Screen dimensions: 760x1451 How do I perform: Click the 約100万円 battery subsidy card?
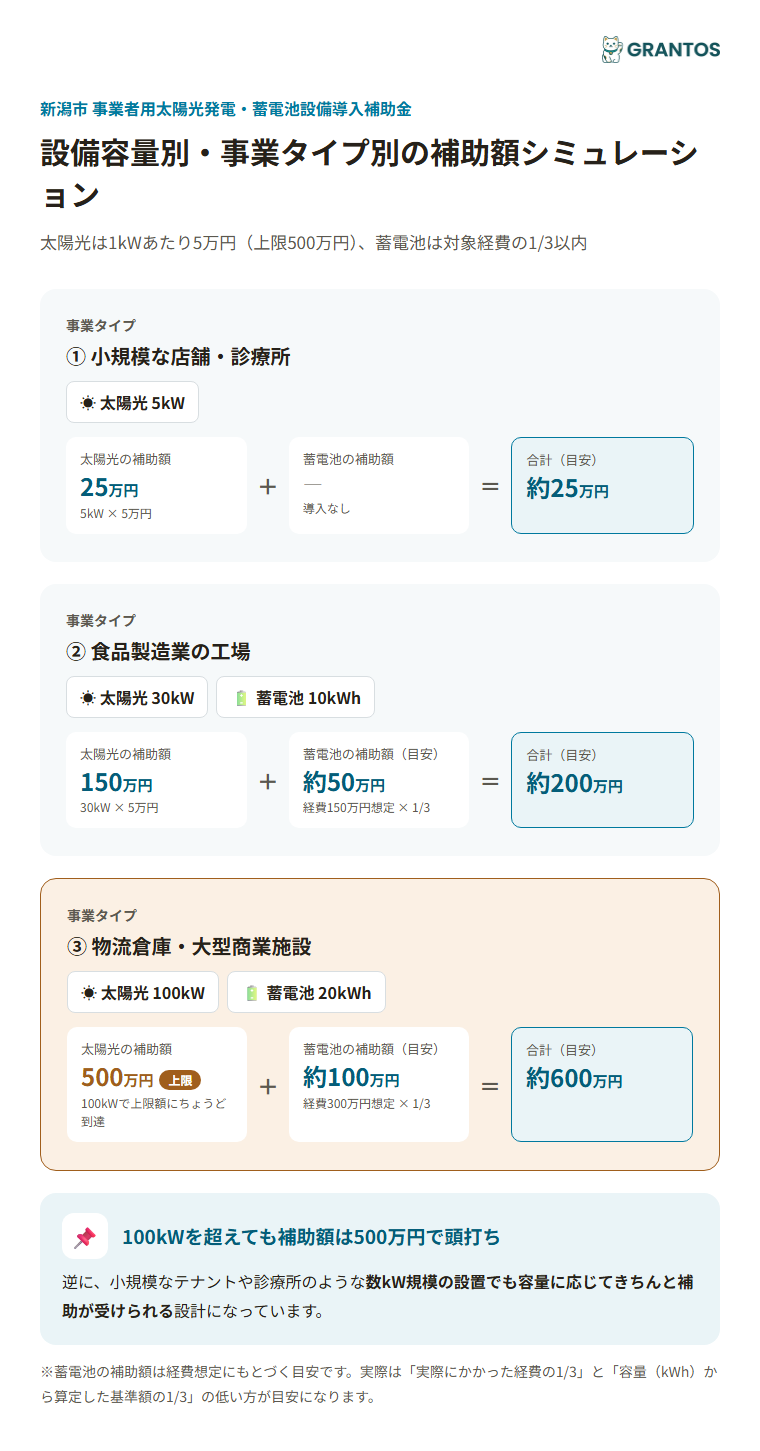(x=379, y=1085)
